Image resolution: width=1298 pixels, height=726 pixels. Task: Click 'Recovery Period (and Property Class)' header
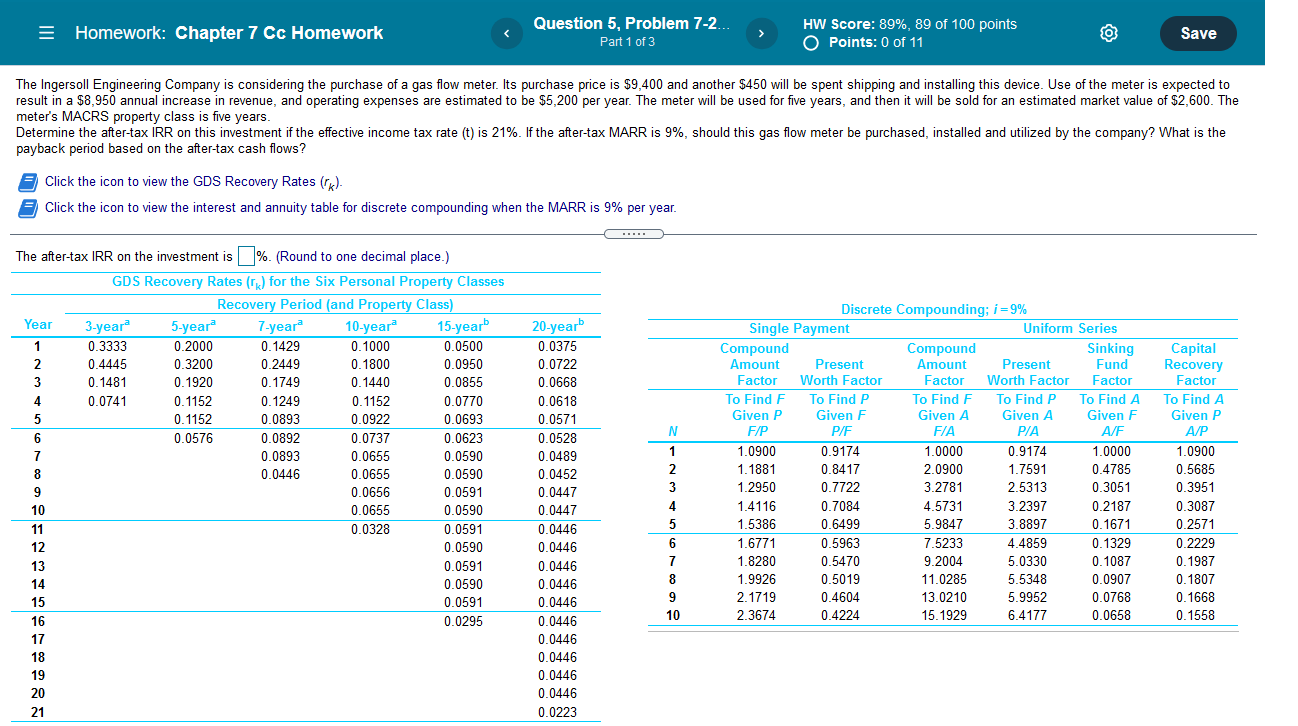pos(335,304)
